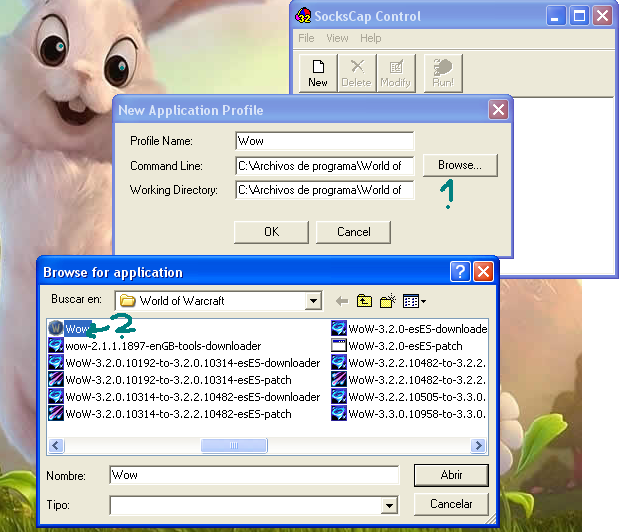630x532 pixels.
Task: Cancel the New Application Profile dialog
Action: 353,232
